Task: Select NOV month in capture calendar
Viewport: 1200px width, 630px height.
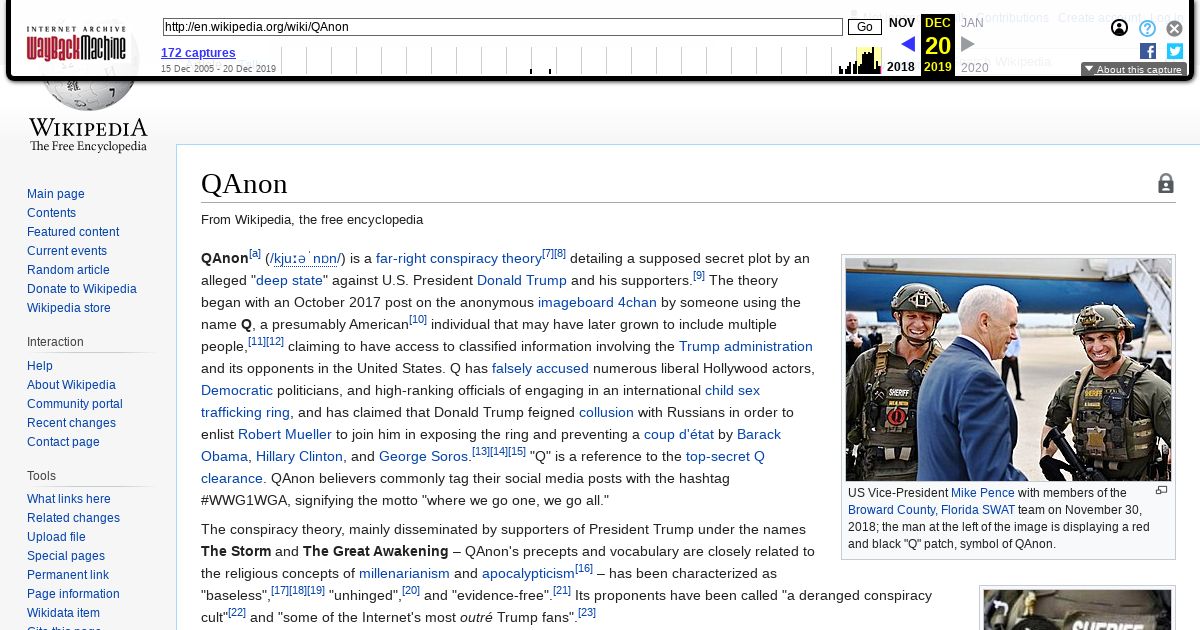Action: [901, 23]
